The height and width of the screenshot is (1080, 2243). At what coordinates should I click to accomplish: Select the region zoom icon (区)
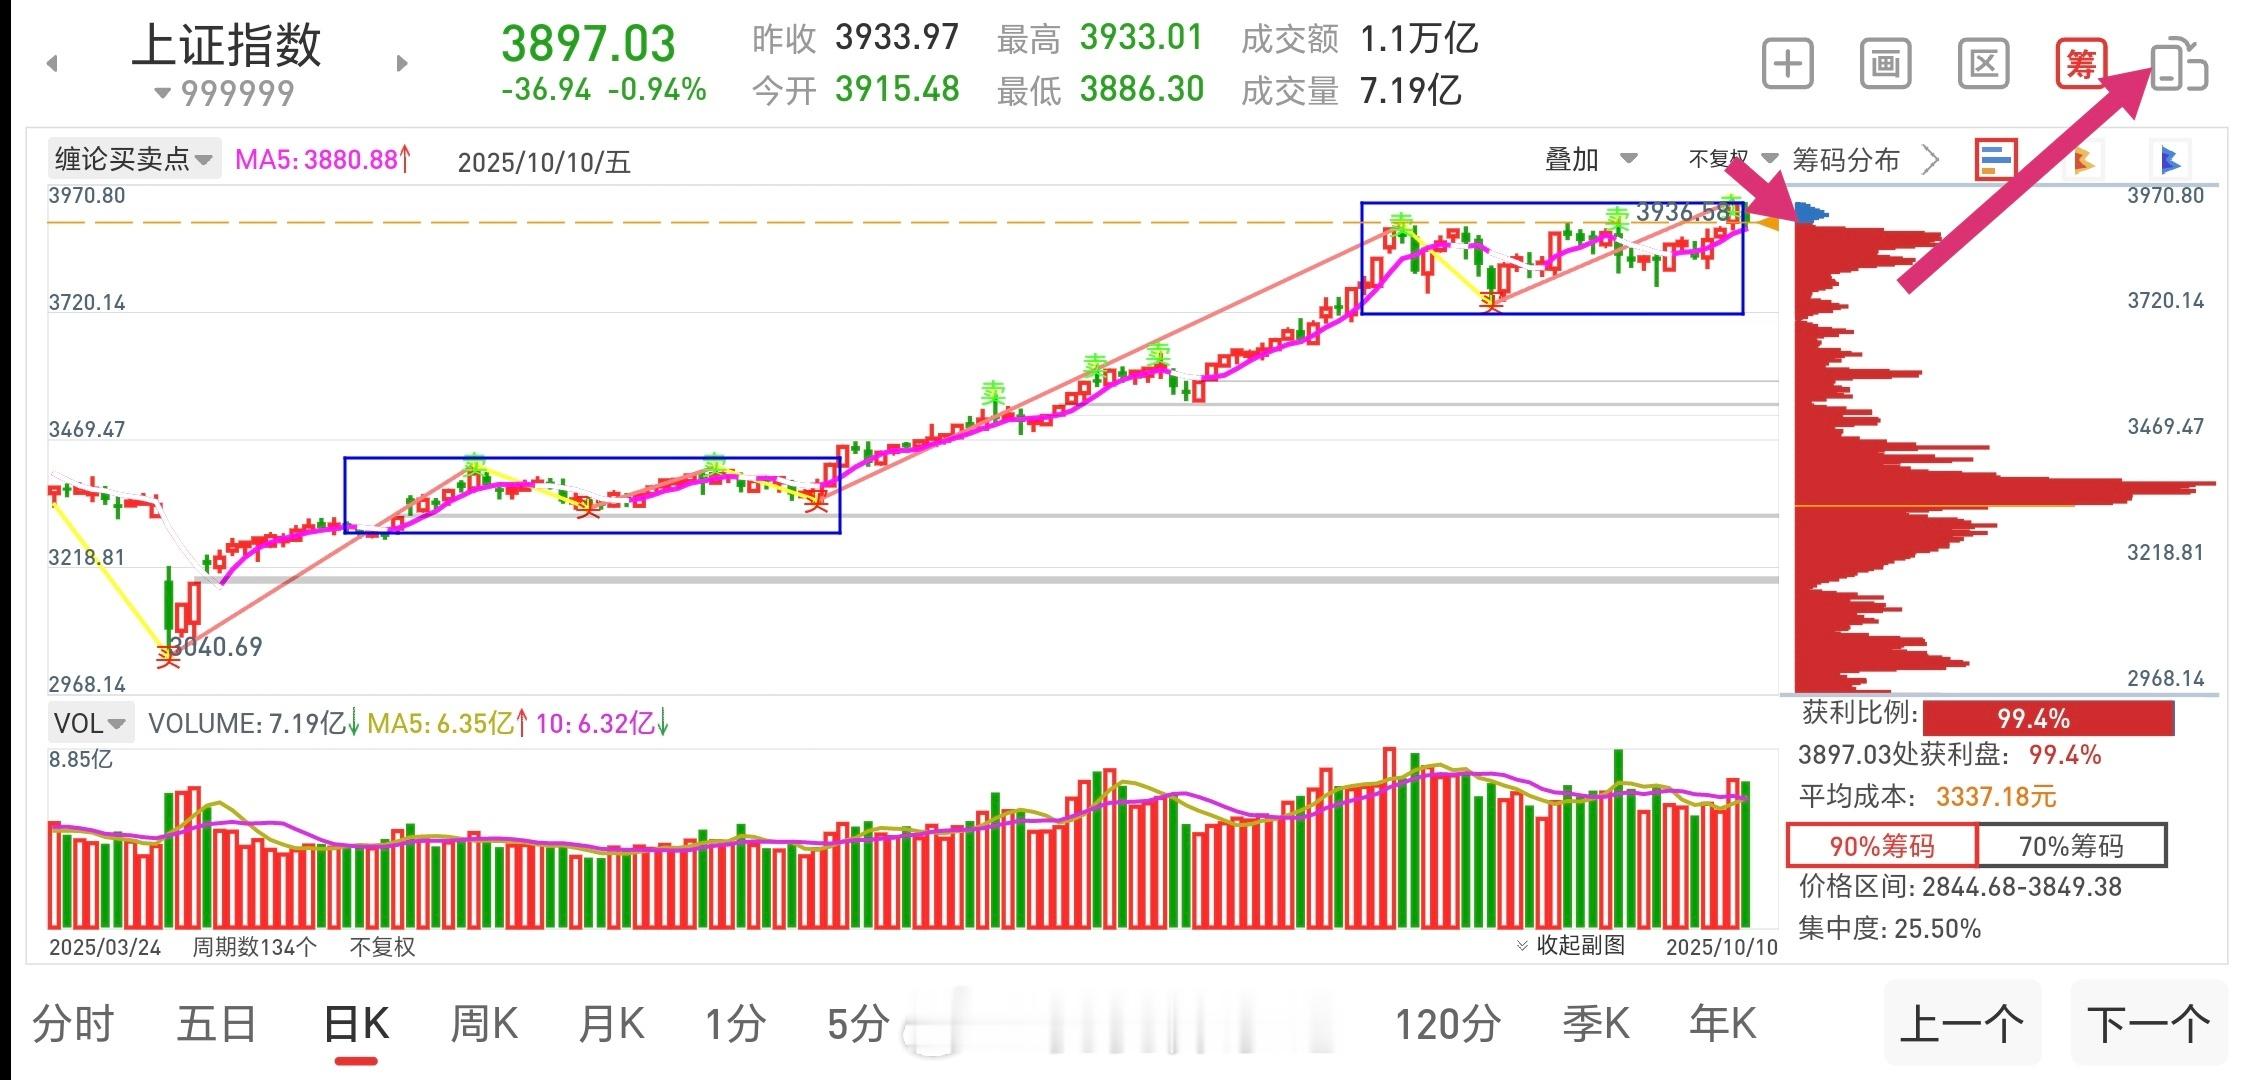pos(1982,62)
